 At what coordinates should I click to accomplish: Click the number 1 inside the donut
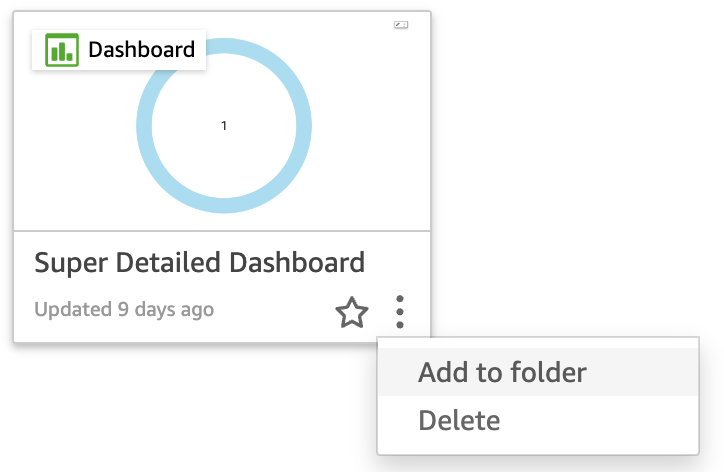pos(224,126)
